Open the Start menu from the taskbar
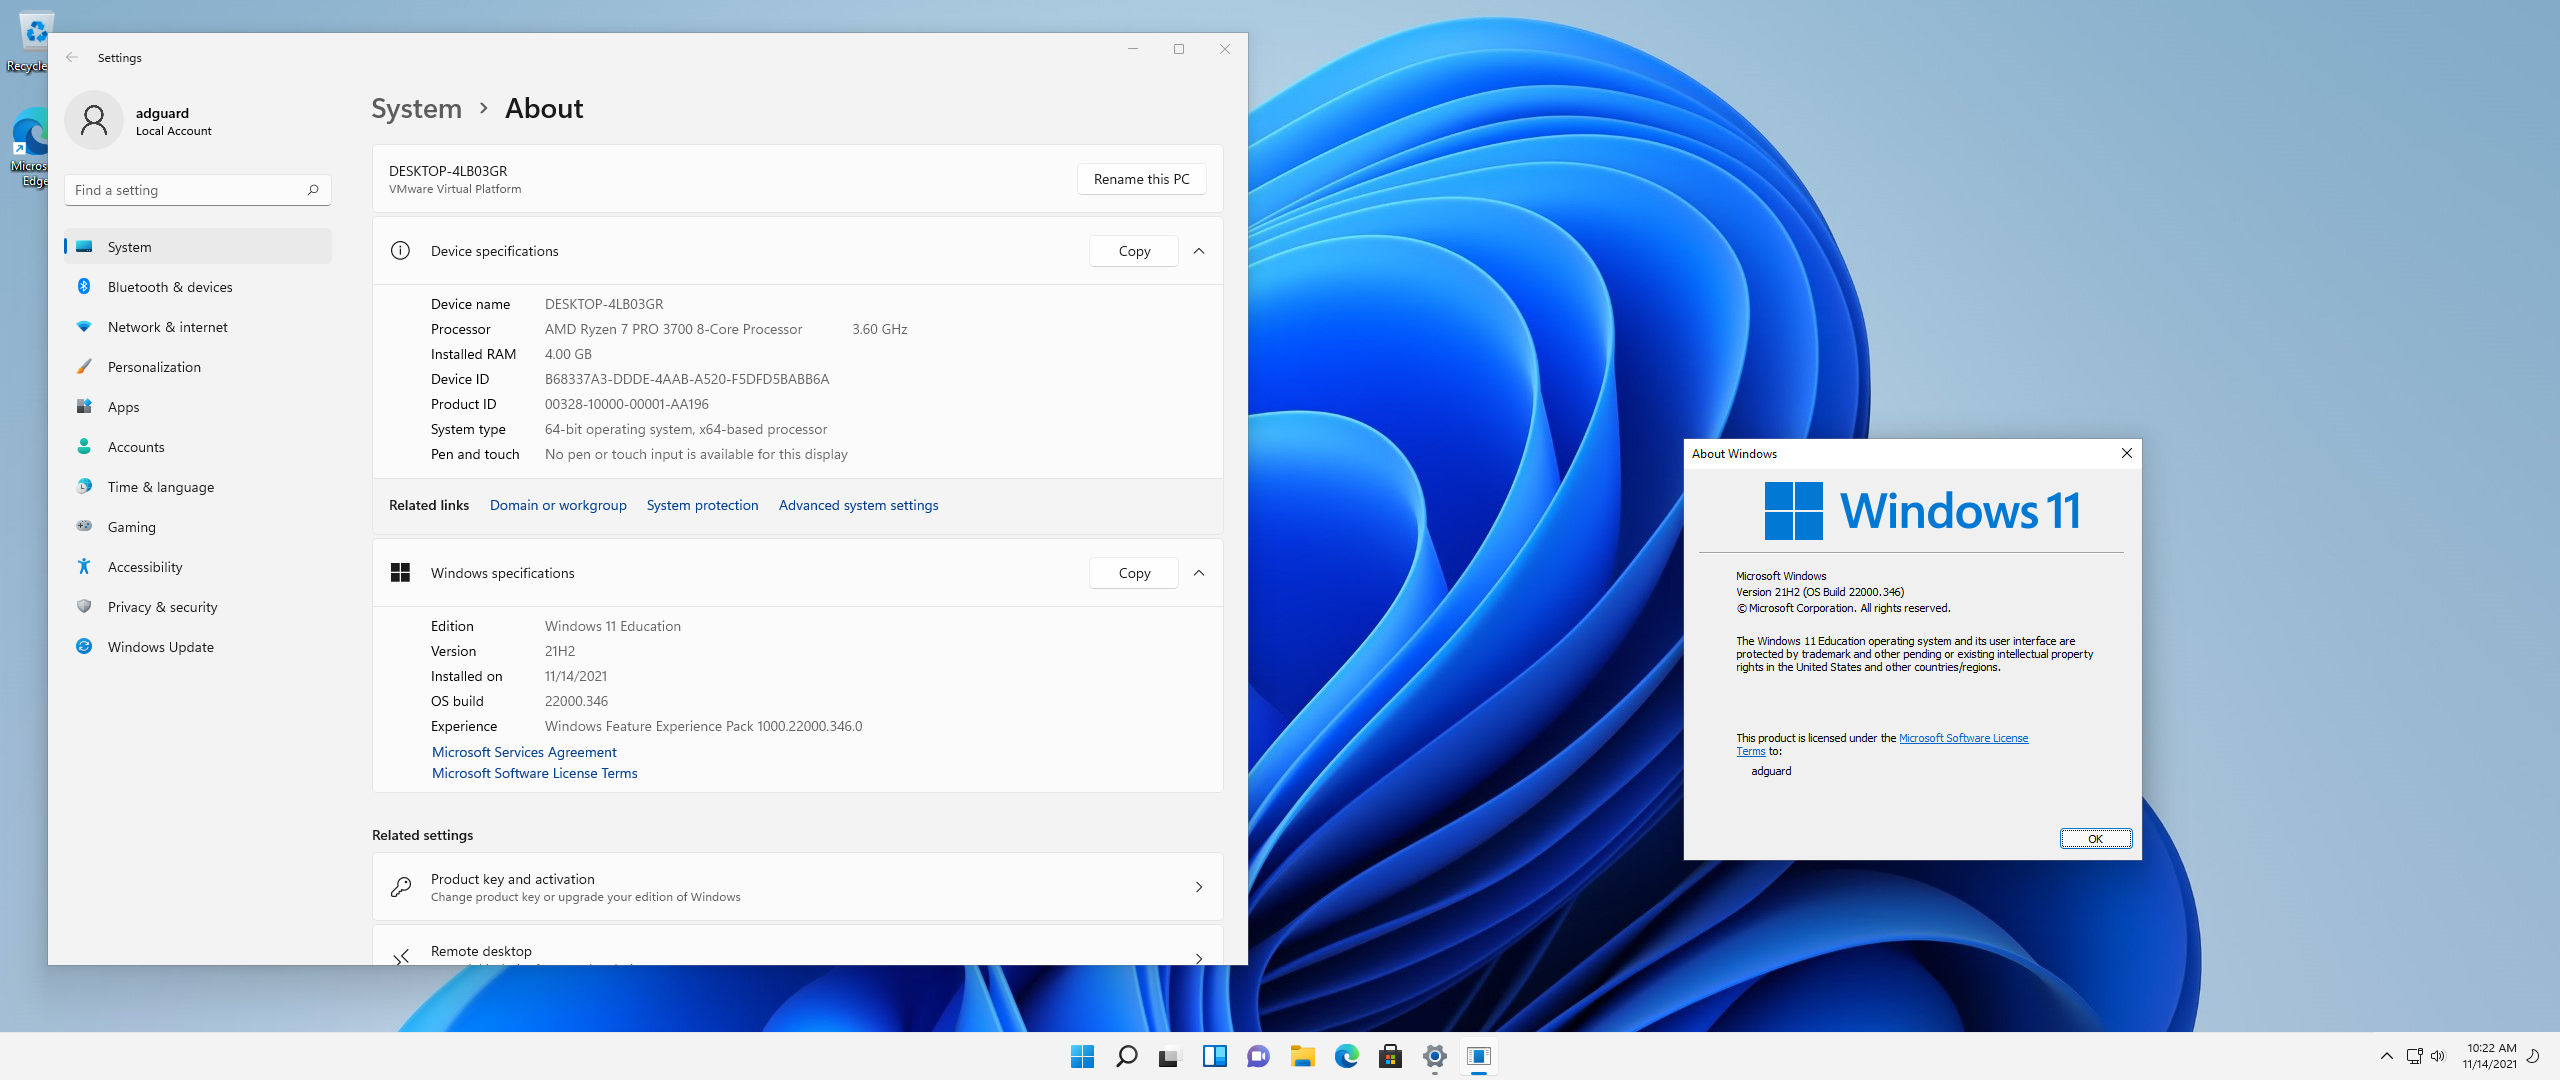The width and height of the screenshot is (2560, 1080). 1082,1056
